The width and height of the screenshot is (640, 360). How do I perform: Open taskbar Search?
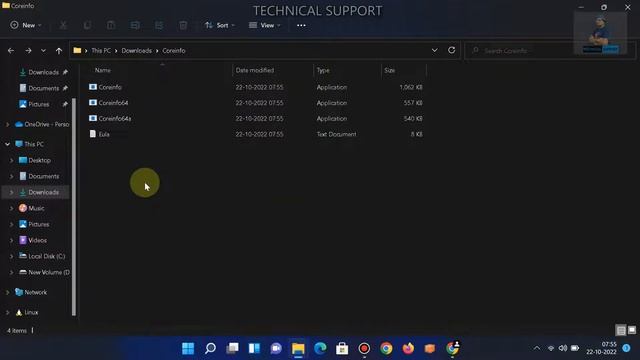(x=210, y=348)
